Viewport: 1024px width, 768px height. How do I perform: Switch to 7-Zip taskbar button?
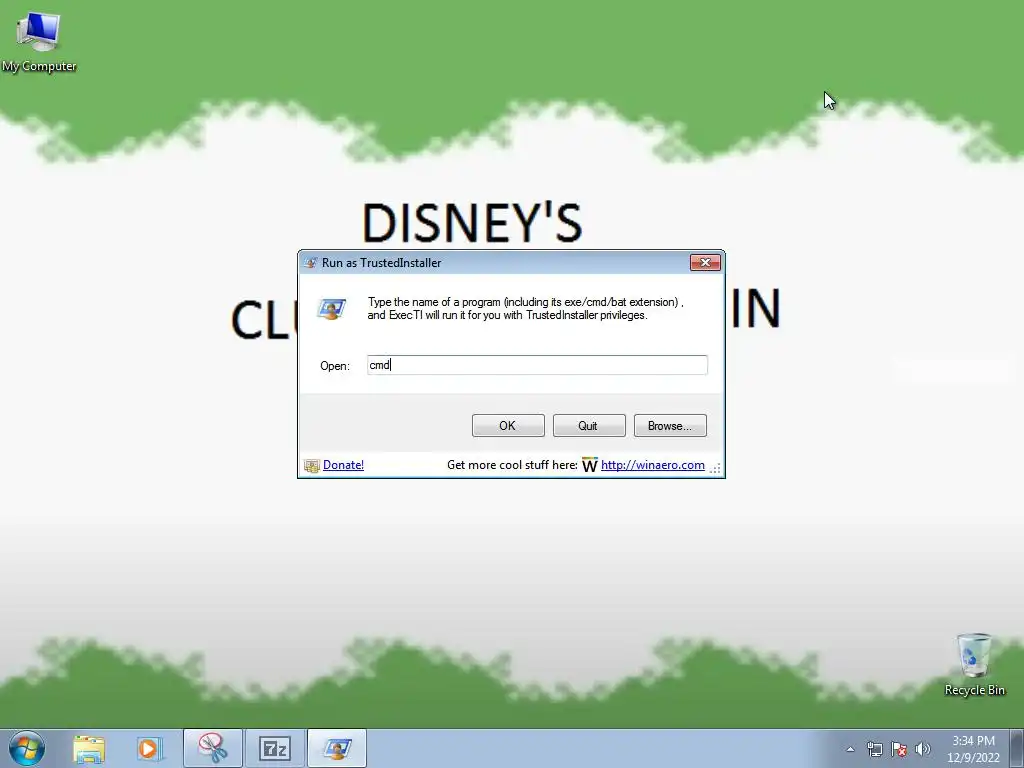[x=274, y=748]
